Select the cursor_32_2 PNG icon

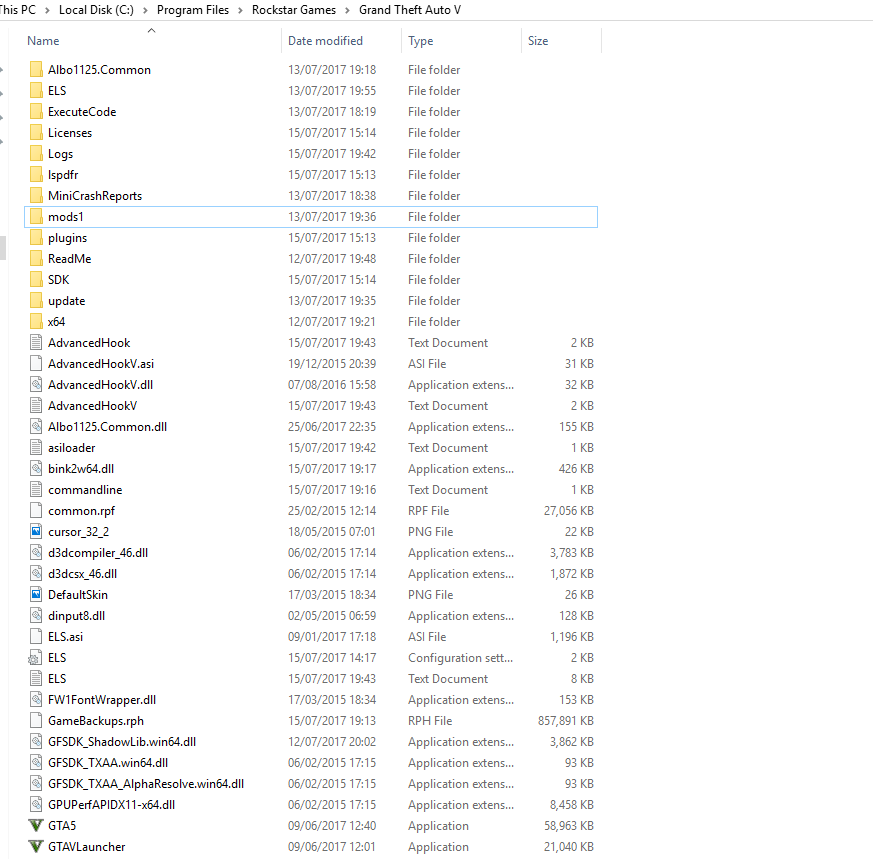pyautogui.click(x=36, y=532)
